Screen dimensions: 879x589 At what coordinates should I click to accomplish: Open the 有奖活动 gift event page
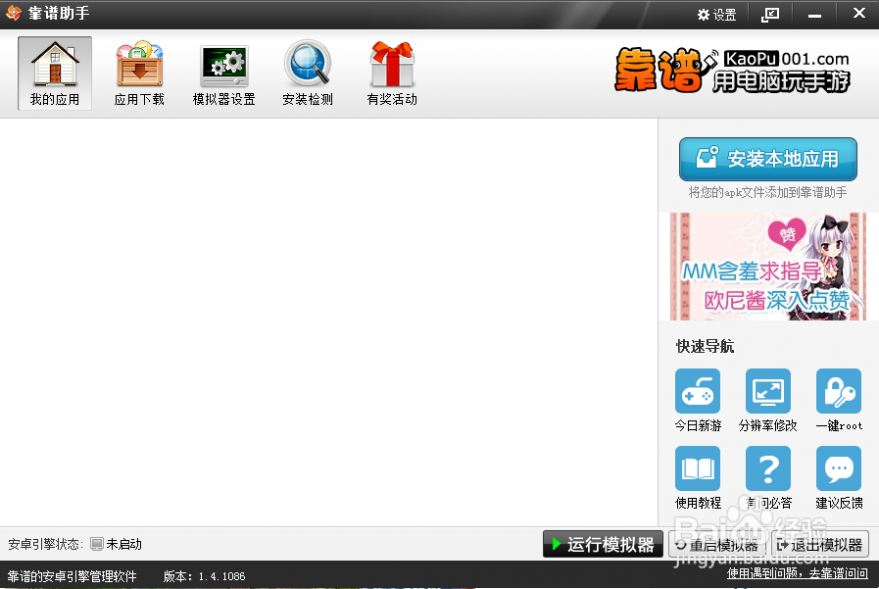(391, 71)
